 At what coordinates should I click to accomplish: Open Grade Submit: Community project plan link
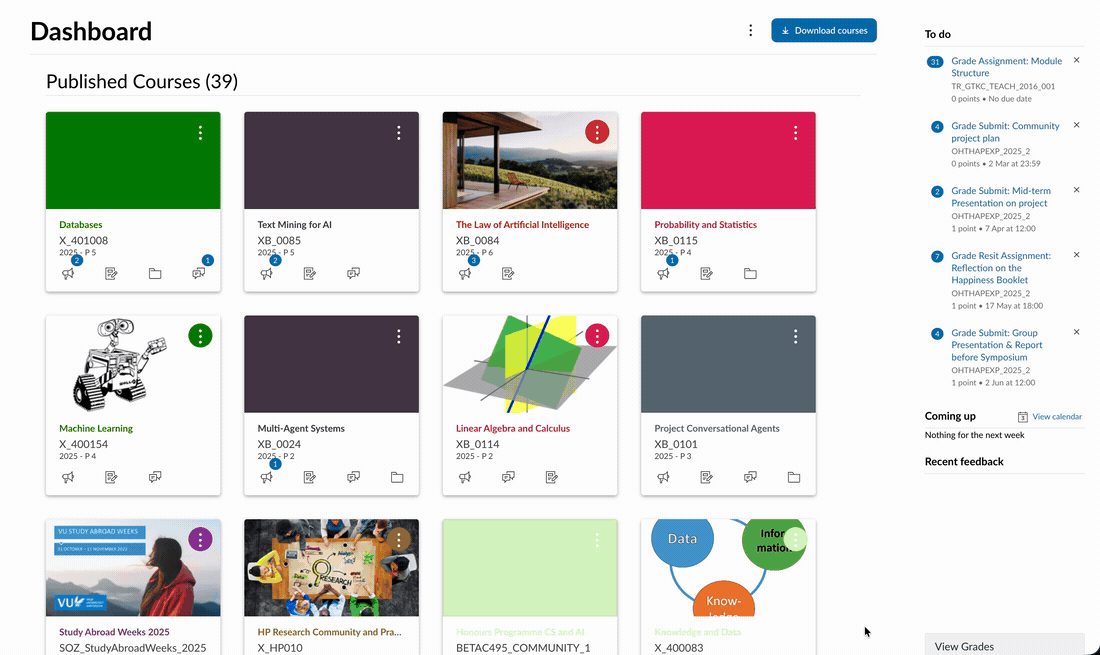click(x=1005, y=132)
